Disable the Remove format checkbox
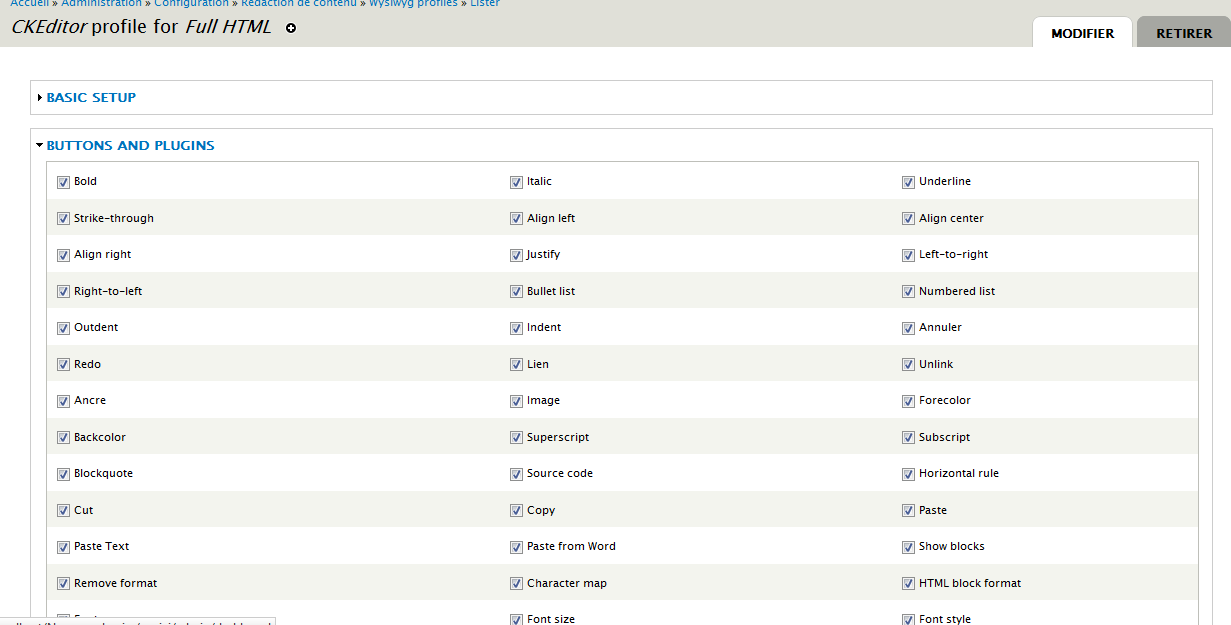The height and width of the screenshot is (625, 1231). point(63,584)
